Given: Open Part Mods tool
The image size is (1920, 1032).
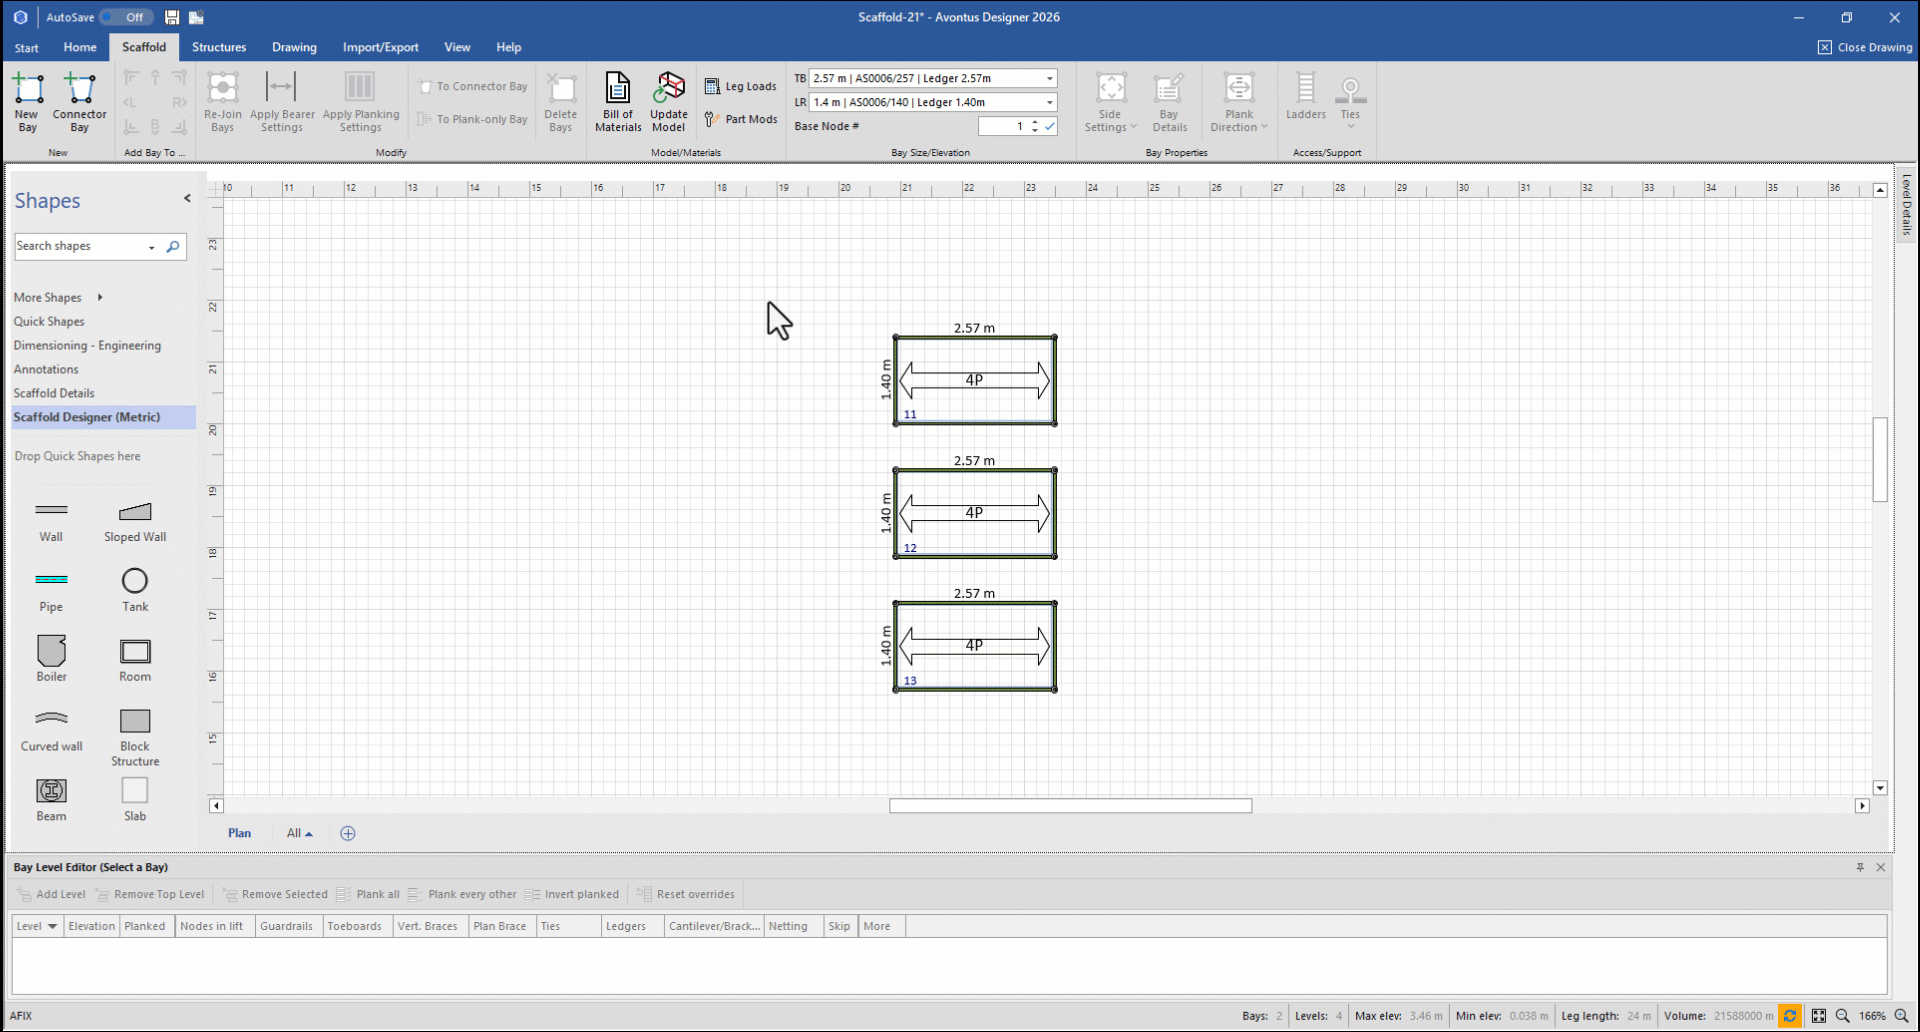Looking at the screenshot, I should coord(740,119).
